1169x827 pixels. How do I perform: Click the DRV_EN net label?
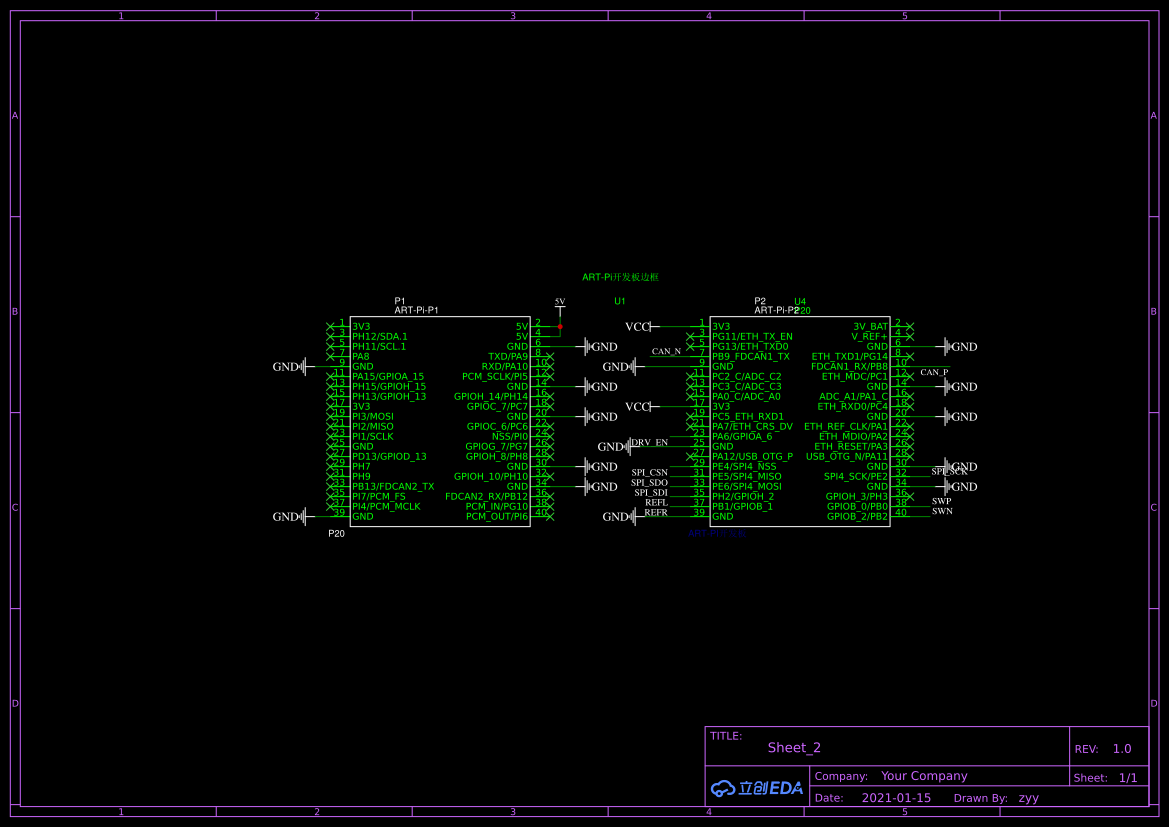click(x=649, y=442)
